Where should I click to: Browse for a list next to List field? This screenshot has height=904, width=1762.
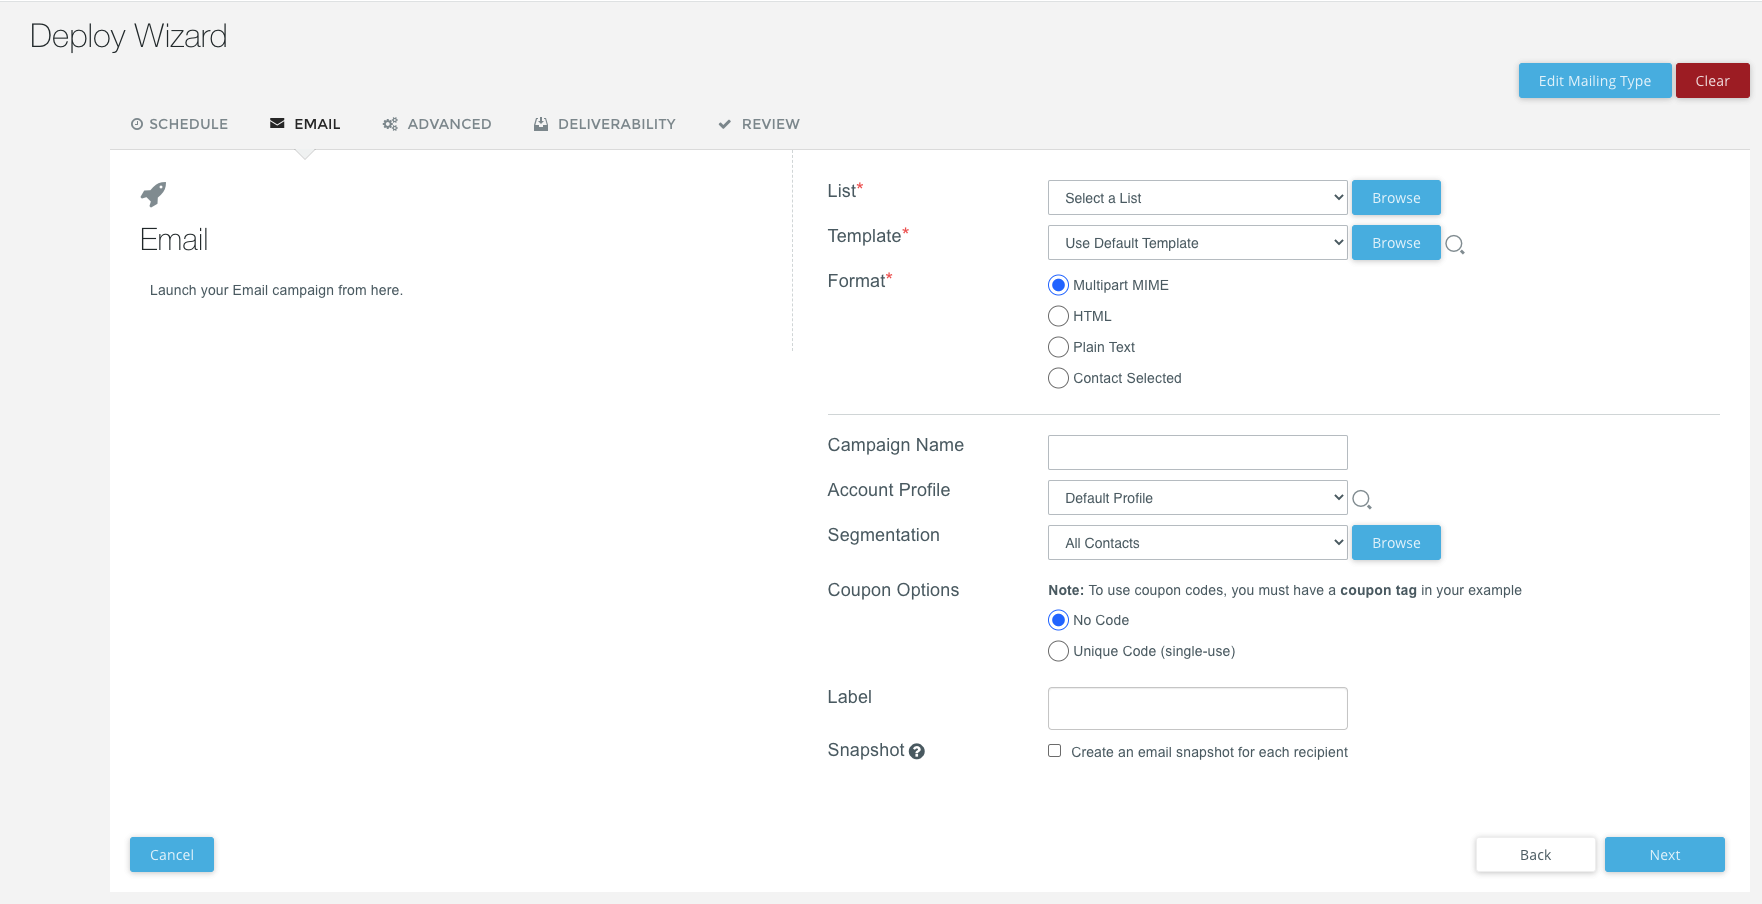[1395, 198]
